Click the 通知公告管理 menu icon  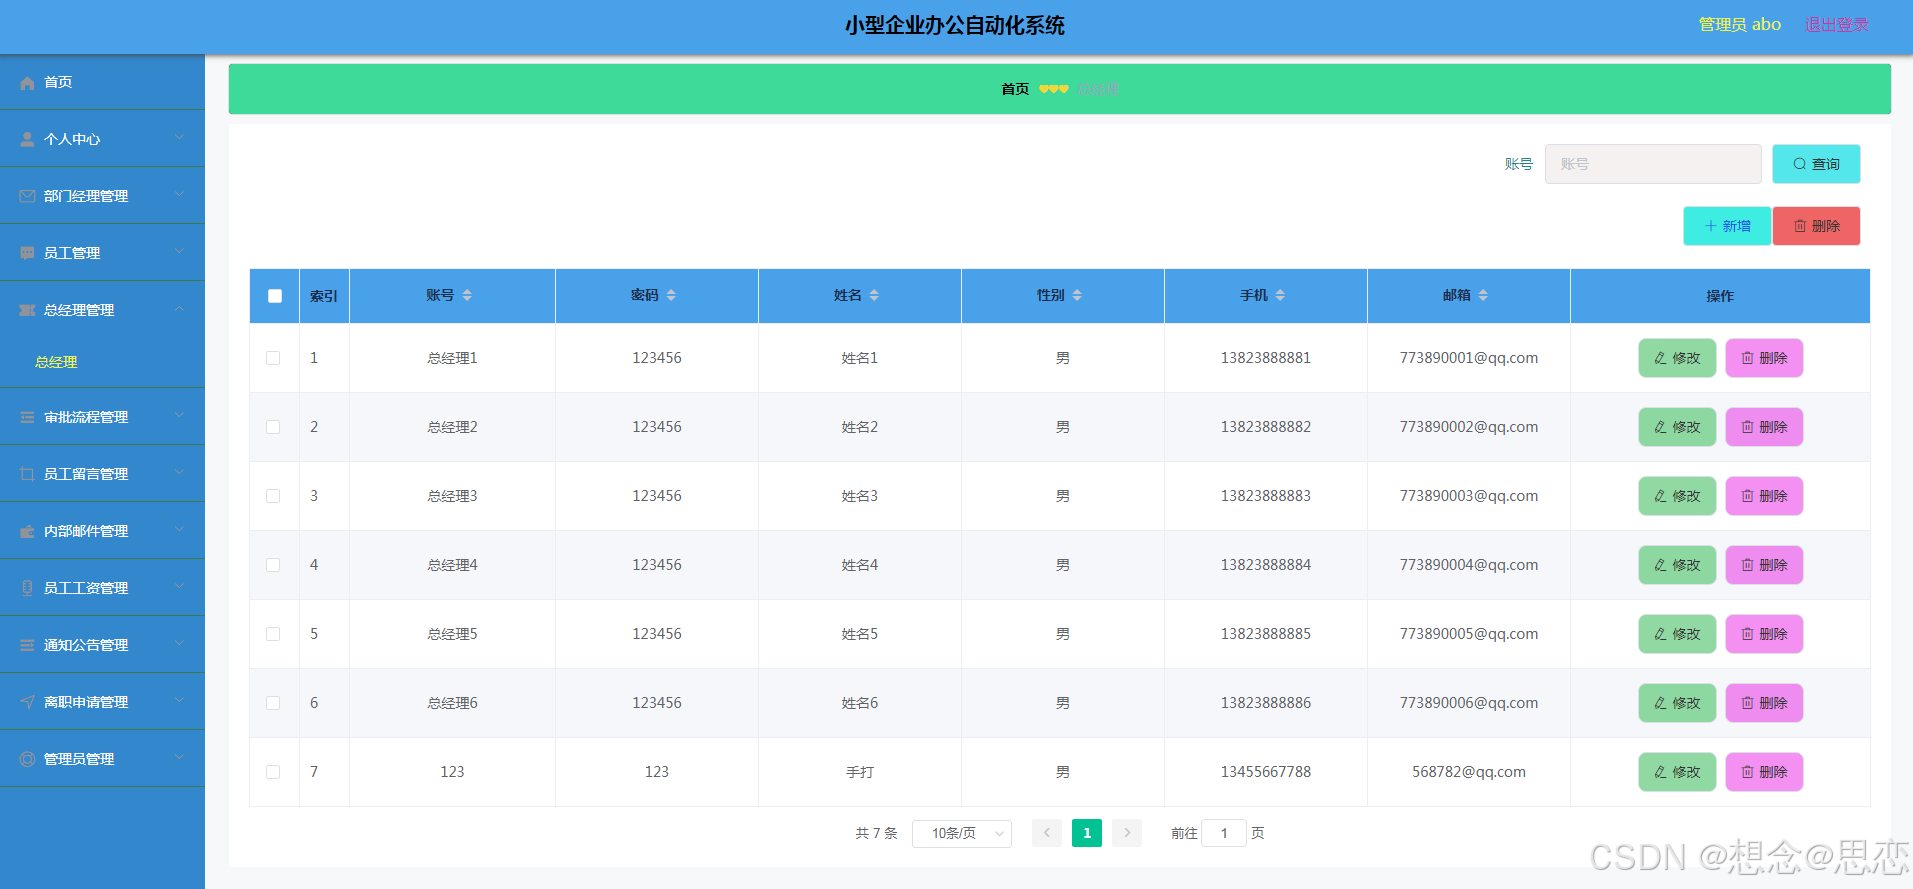(x=27, y=646)
